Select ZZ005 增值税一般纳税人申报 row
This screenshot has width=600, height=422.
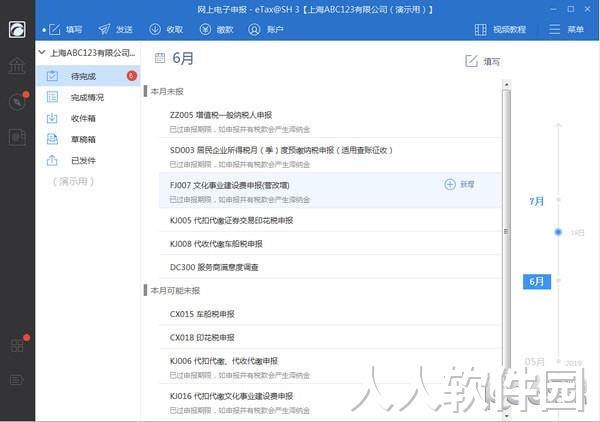330,121
